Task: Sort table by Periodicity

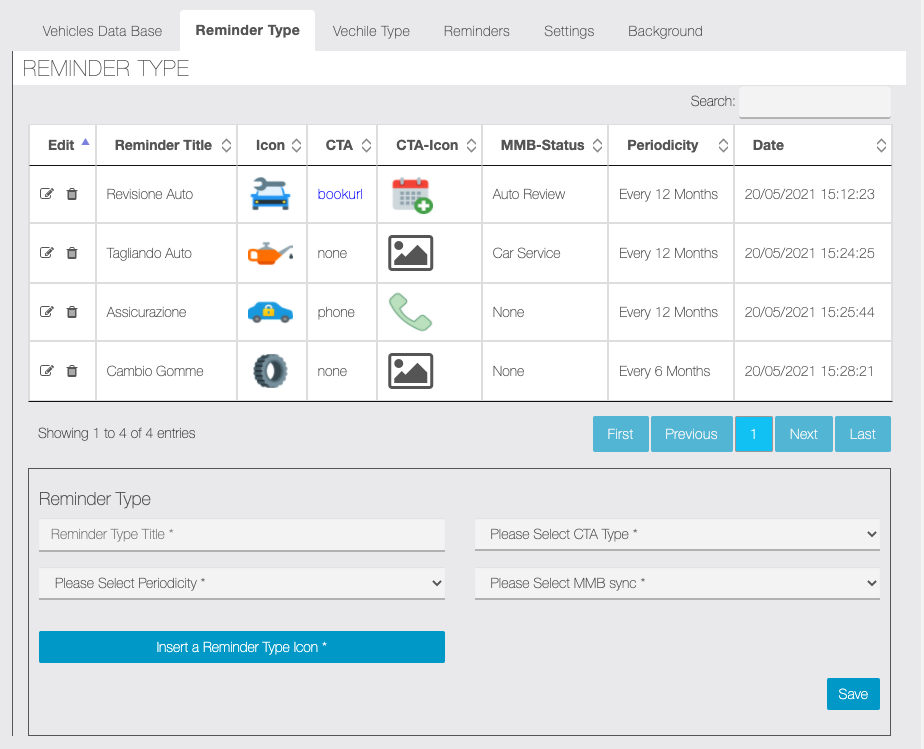Action: [x=671, y=145]
